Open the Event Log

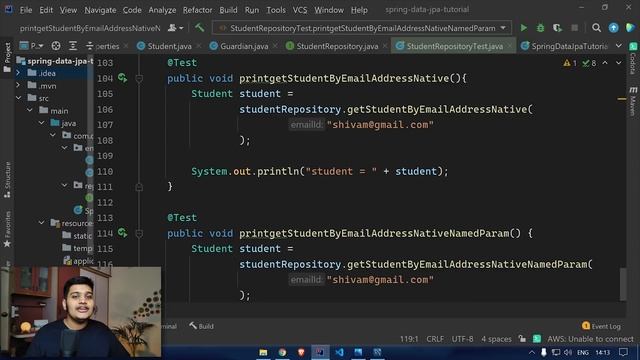pos(601,326)
